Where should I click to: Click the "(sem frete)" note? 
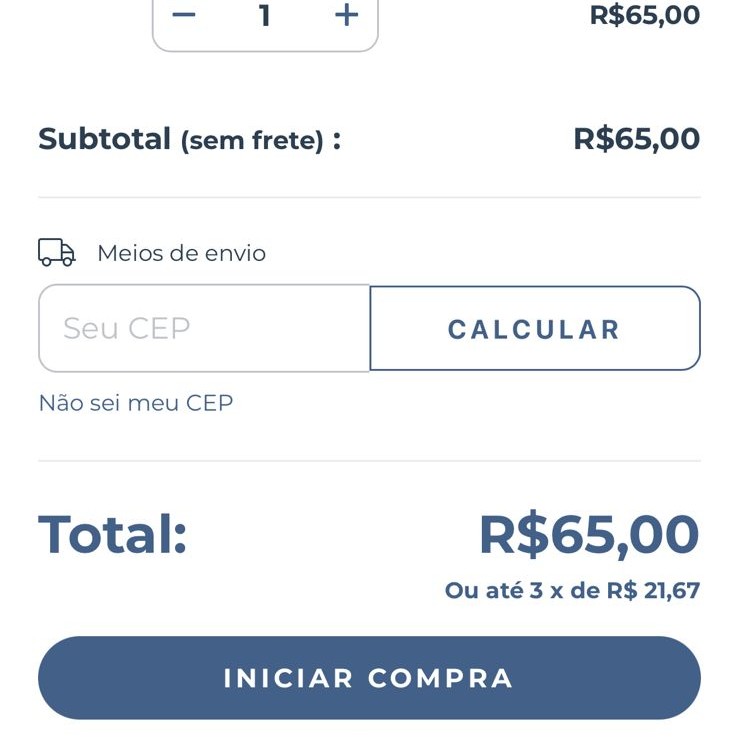[x=252, y=141]
